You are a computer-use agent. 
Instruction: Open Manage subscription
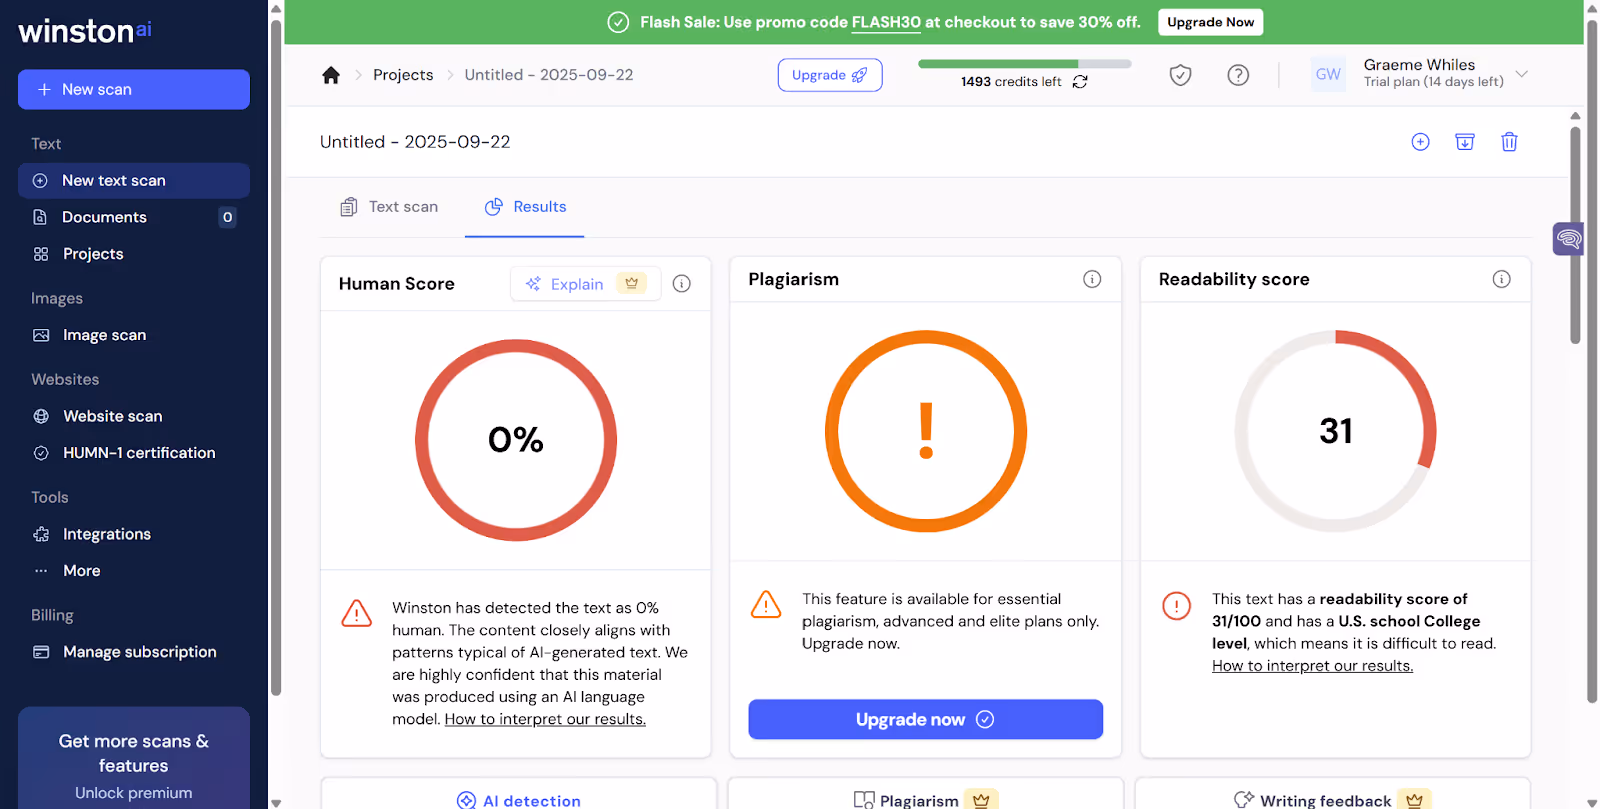(x=134, y=652)
